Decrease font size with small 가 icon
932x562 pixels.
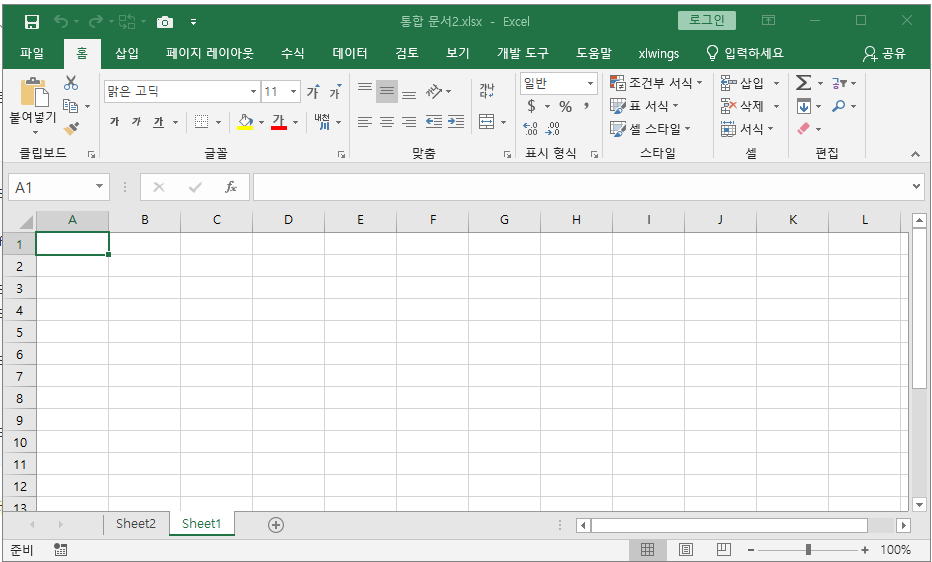tap(335, 91)
